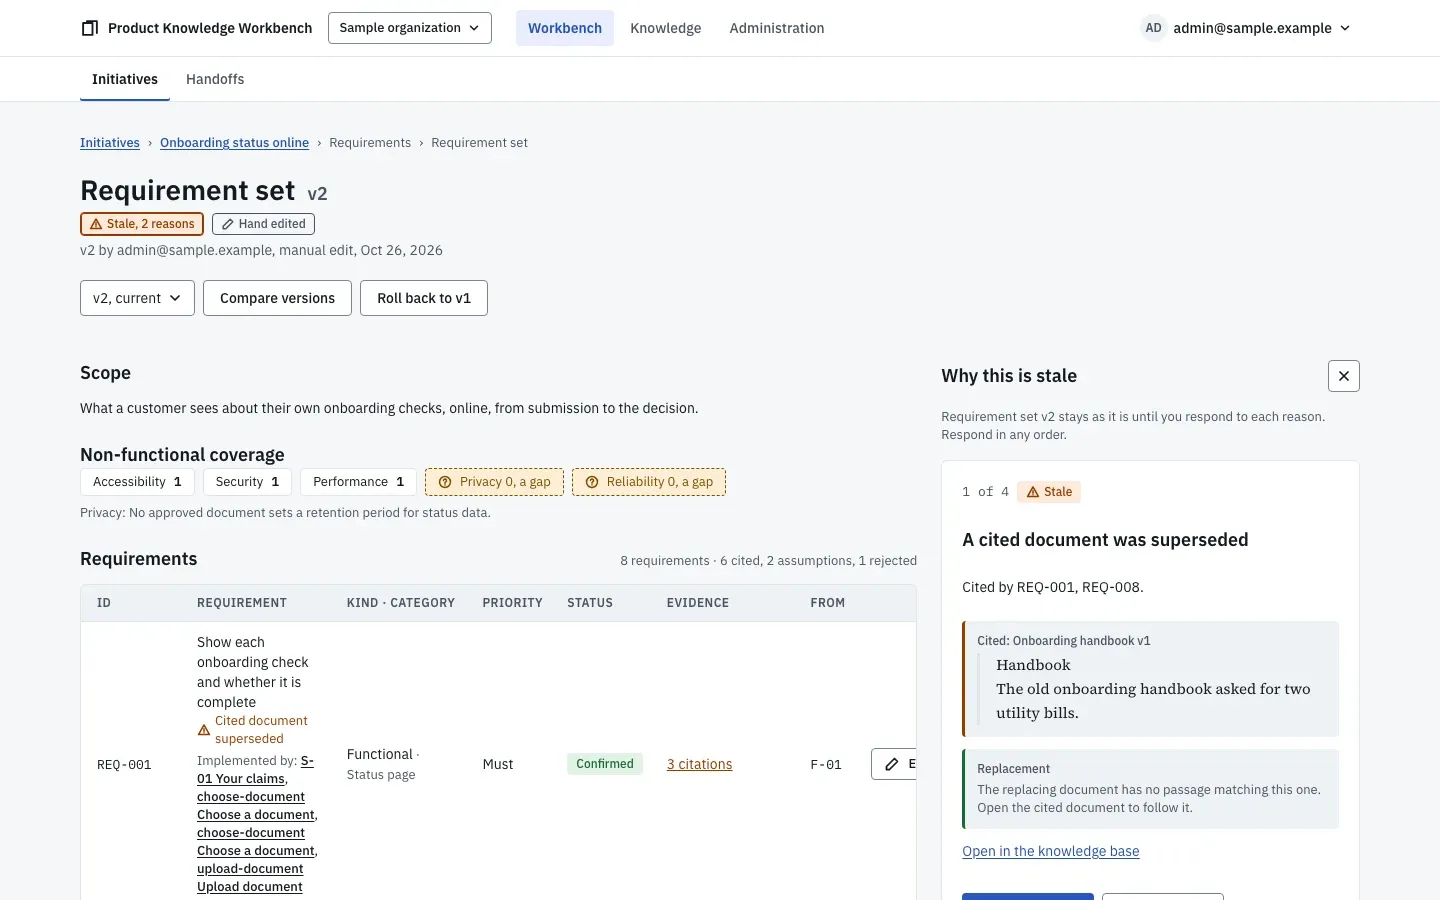Open the Administration section
Image resolution: width=1440 pixels, height=900 pixels.
[777, 28]
